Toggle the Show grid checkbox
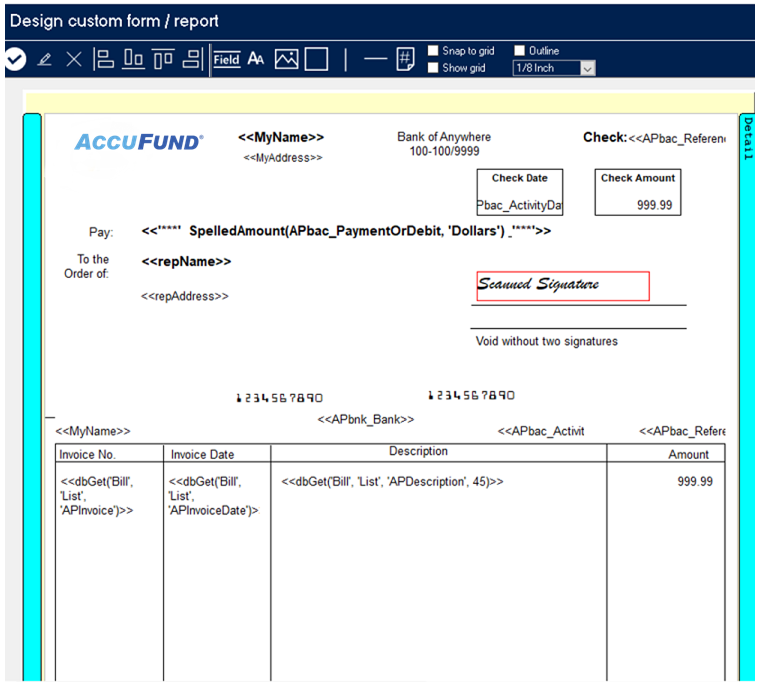 pos(433,68)
